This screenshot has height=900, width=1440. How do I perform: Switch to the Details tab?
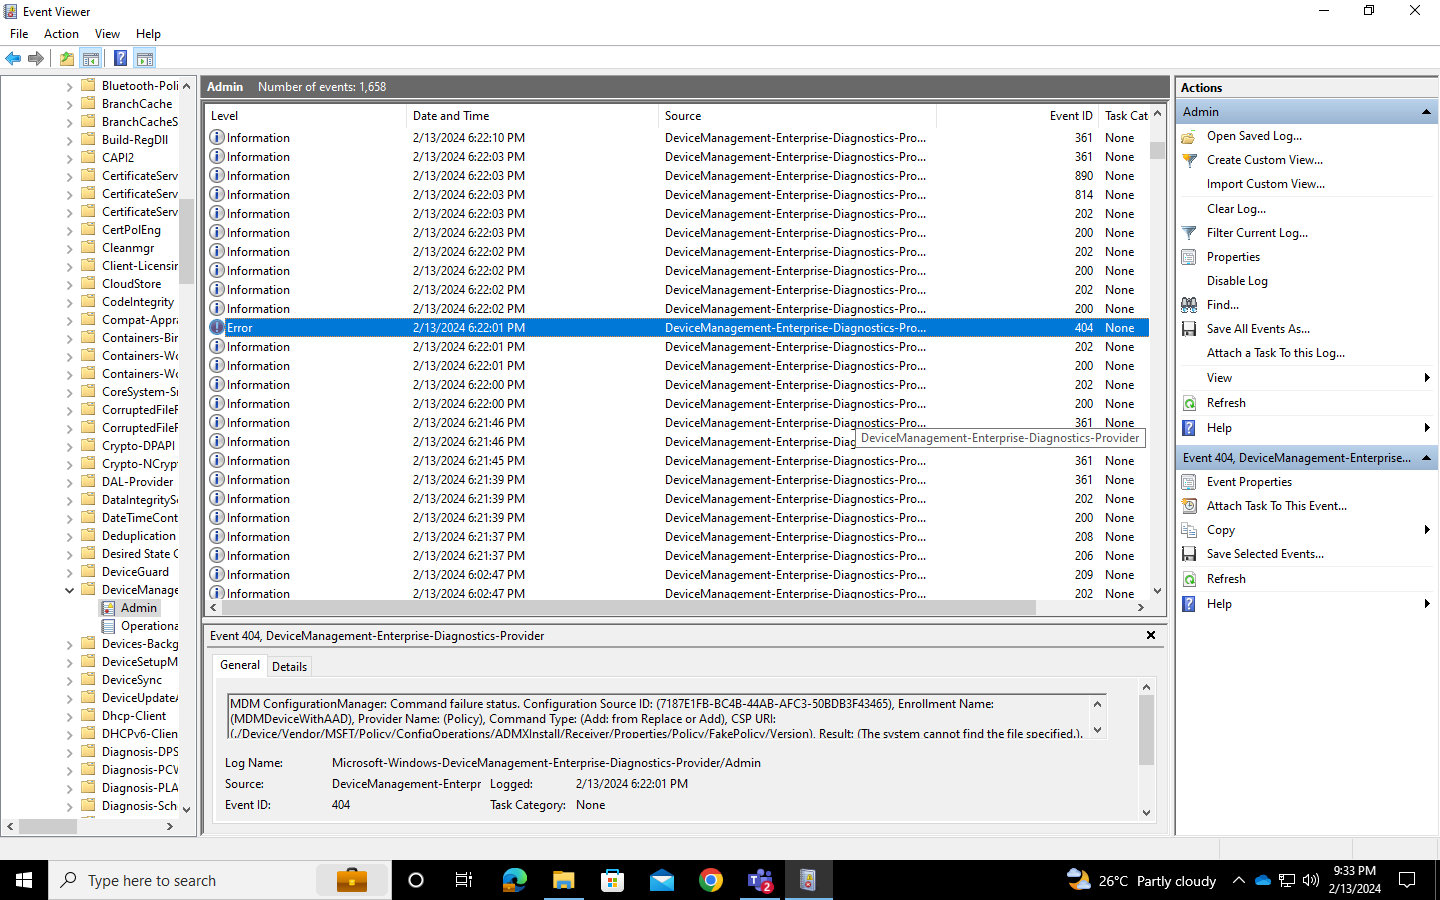click(x=289, y=665)
